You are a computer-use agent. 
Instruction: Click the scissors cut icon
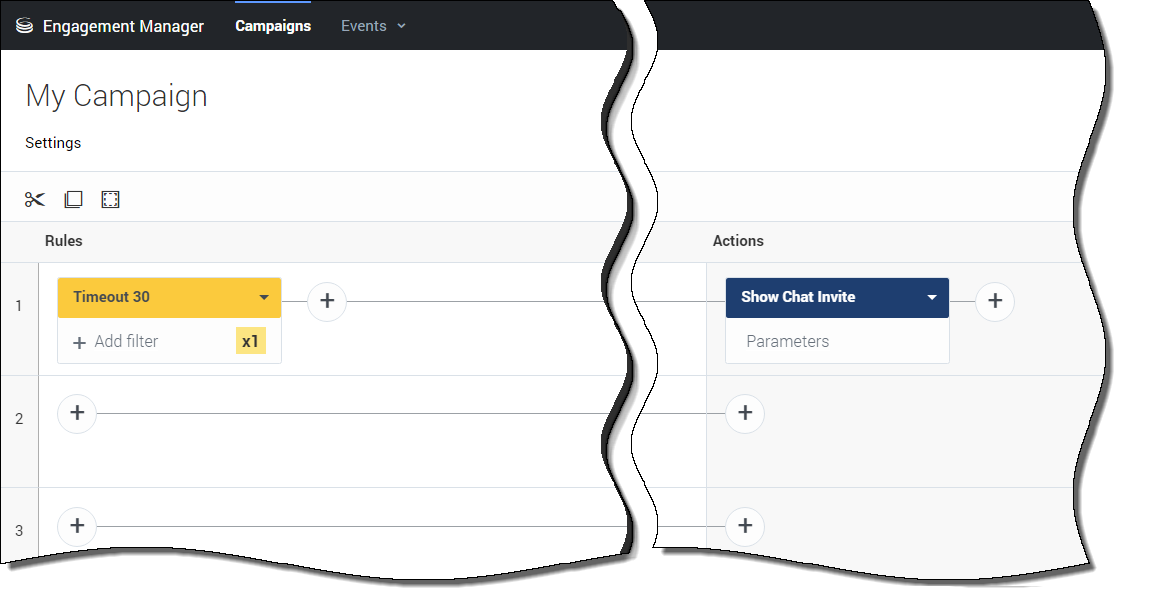pos(35,200)
